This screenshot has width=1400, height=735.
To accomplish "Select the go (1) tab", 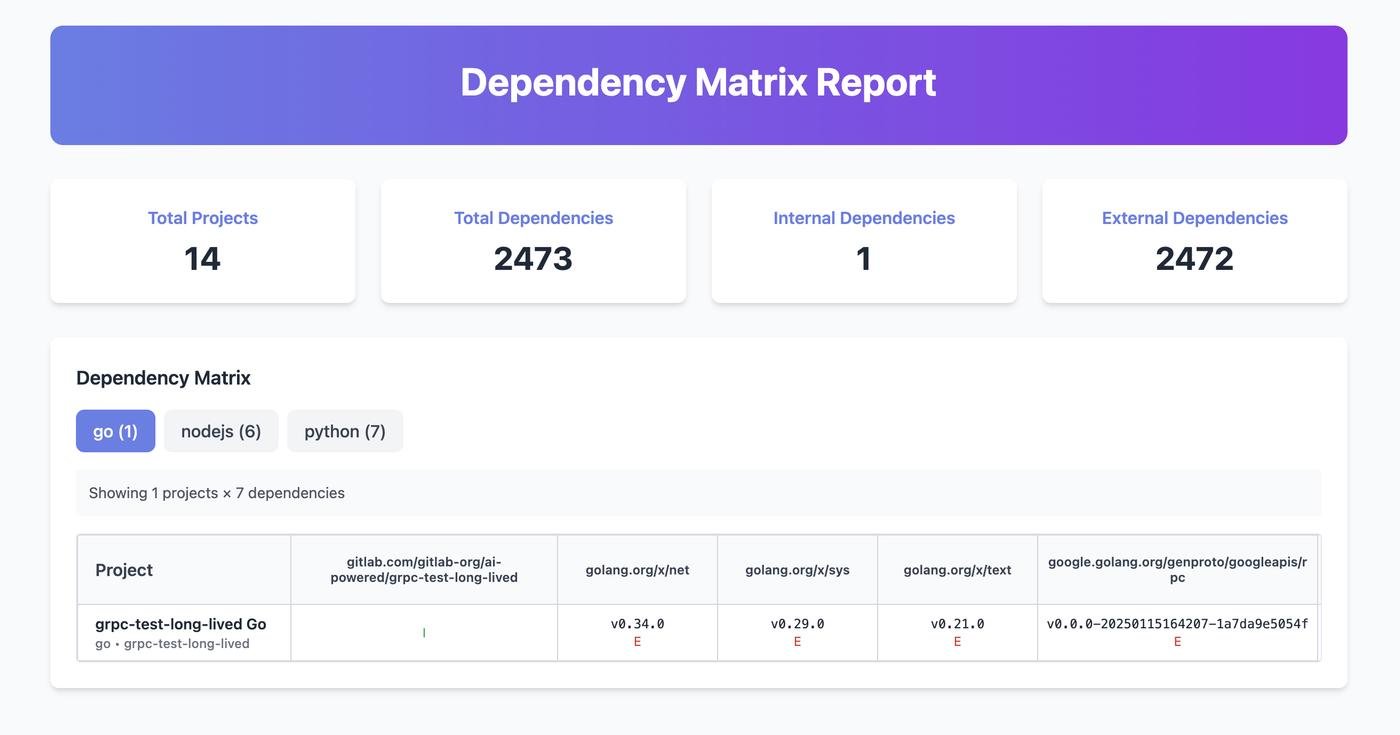I will (115, 431).
